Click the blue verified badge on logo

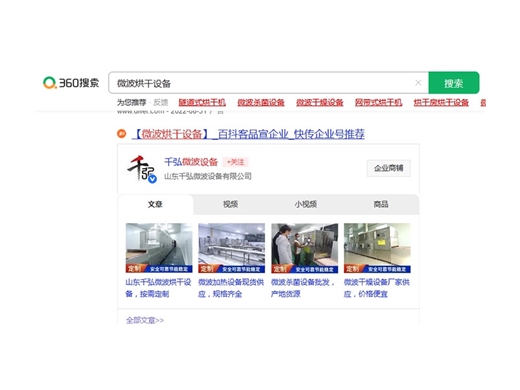click(x=152, y=179)
